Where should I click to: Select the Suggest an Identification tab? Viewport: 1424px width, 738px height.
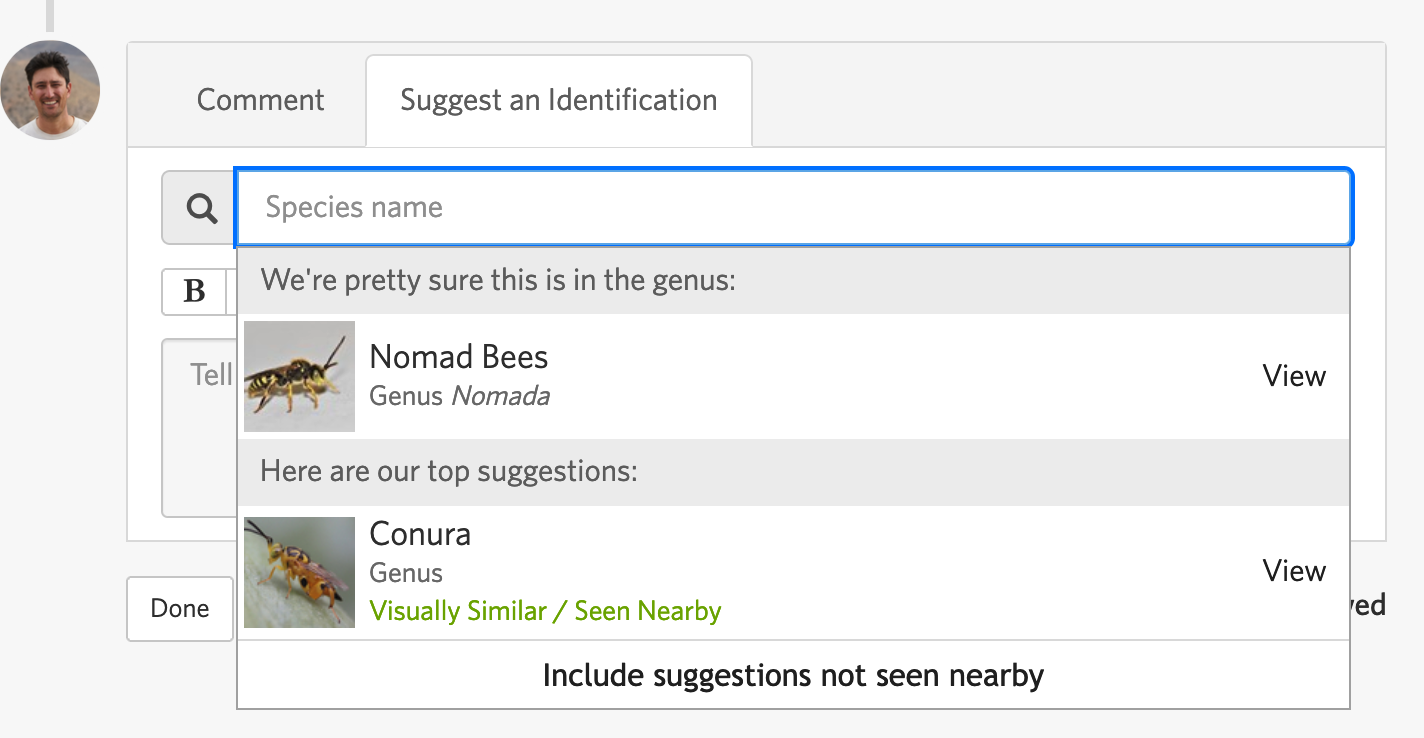click(558, 100)
